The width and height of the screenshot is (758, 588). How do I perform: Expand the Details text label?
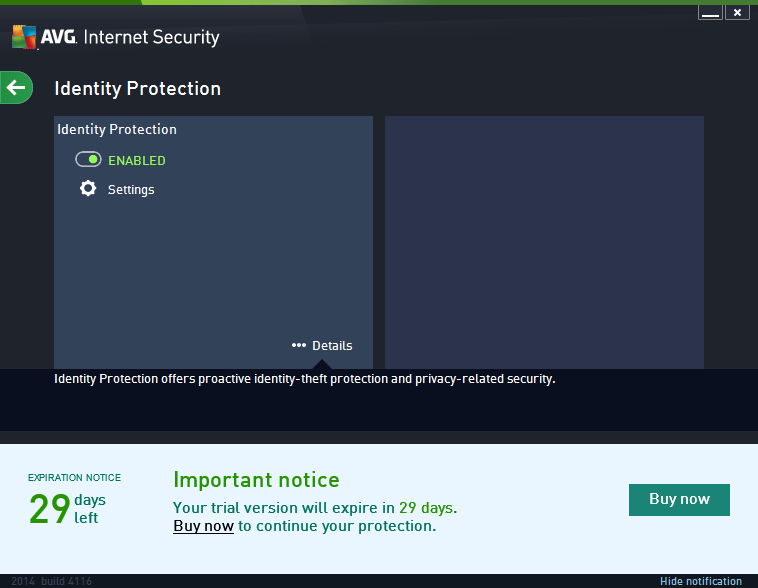pyautogui.click(x=332, y=346)
